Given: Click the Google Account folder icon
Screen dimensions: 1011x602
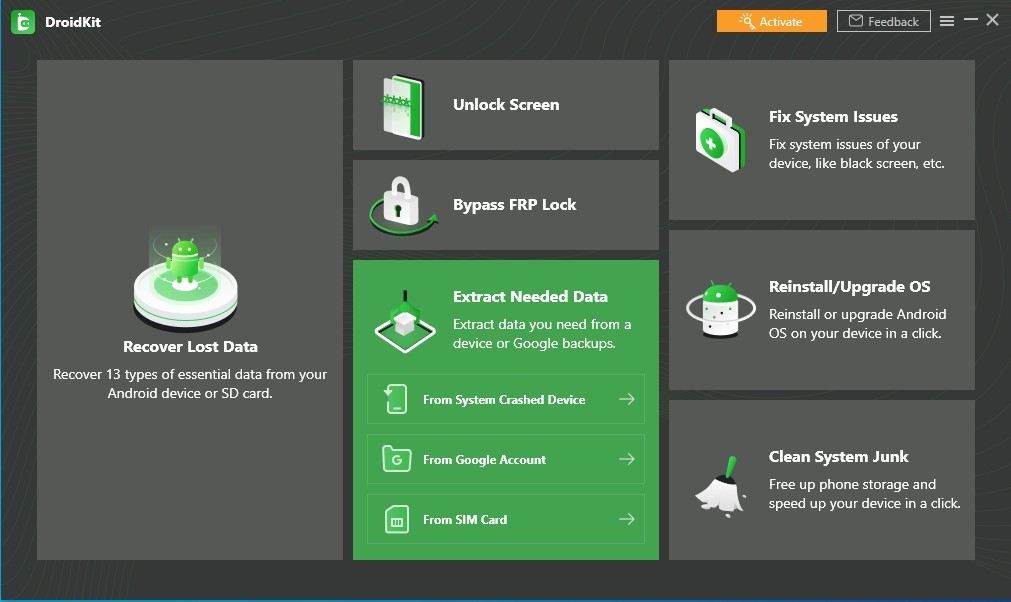Looking at the screenshot, I should pos(397,460).
